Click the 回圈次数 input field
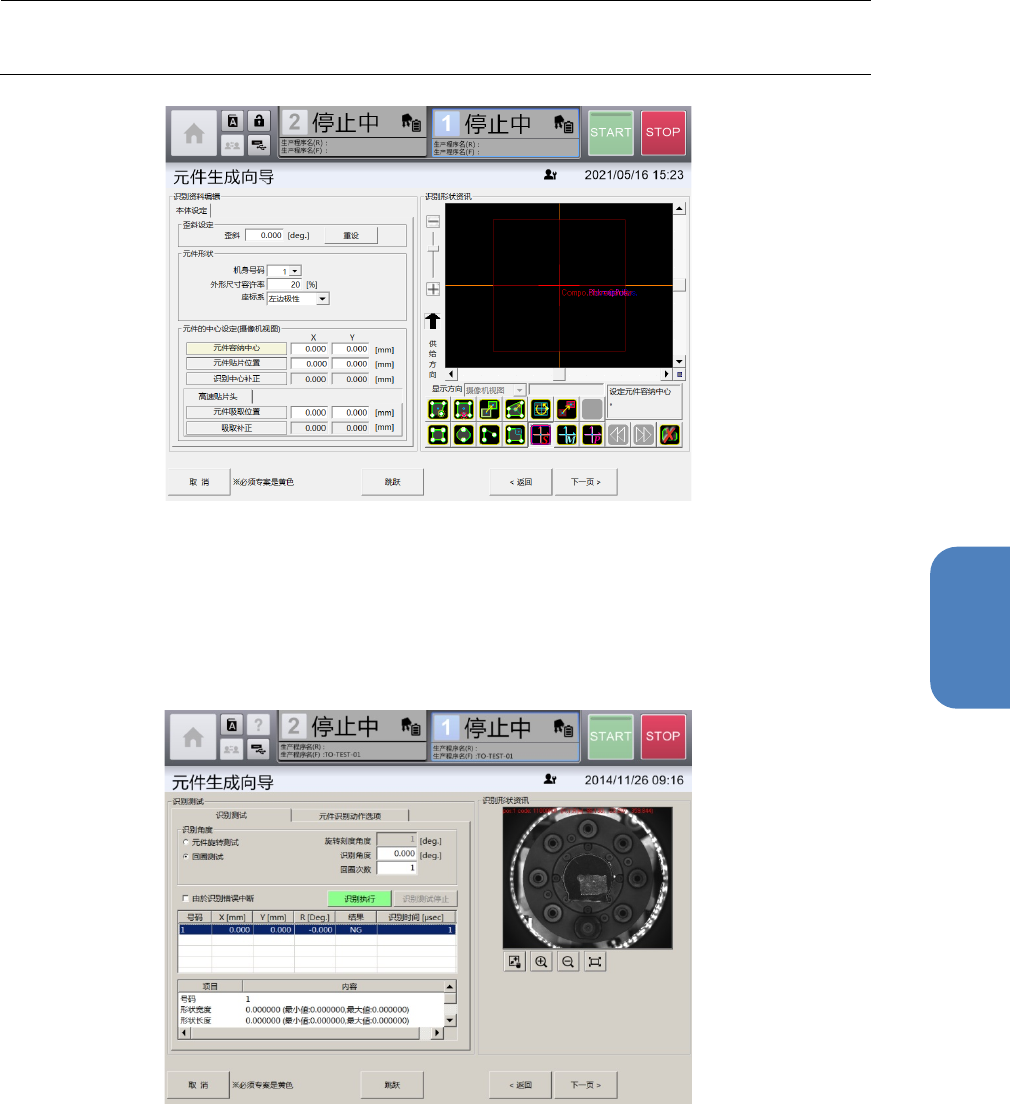Viewport: 1010px width, 1104px height. click(397, 869)
